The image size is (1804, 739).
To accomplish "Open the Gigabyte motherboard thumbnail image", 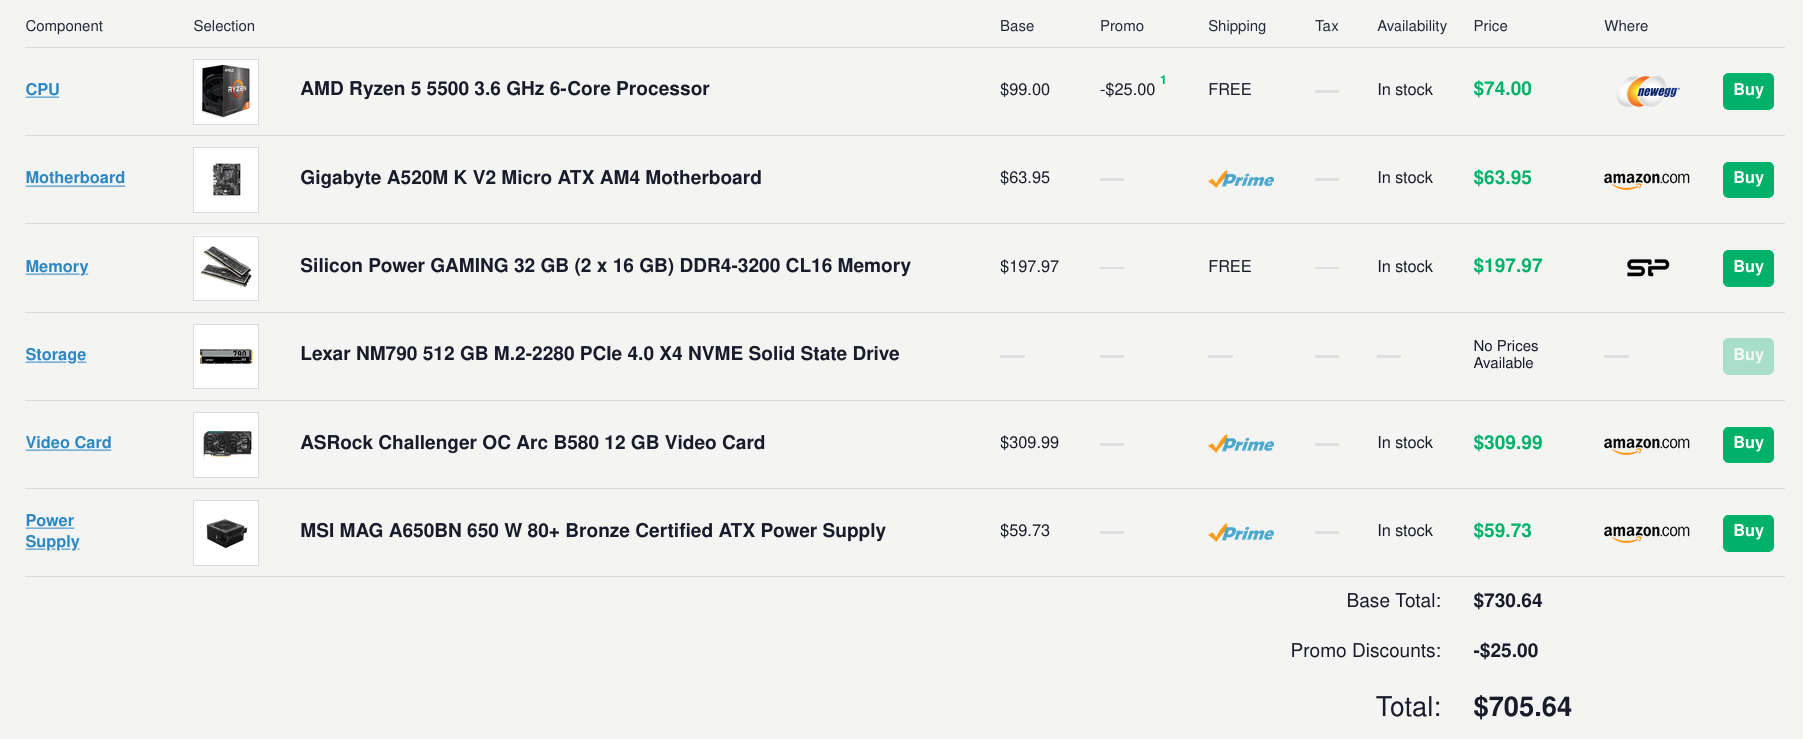I will point(226,180).
